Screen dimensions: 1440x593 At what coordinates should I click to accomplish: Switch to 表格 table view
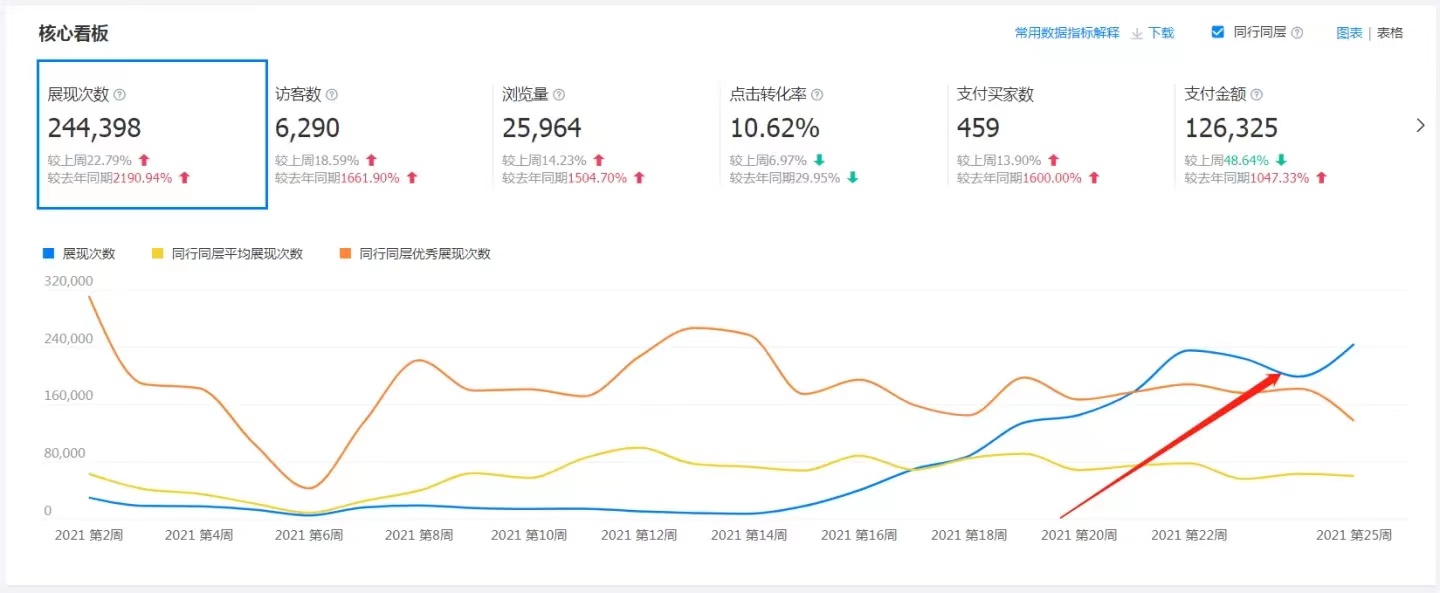1390,33
